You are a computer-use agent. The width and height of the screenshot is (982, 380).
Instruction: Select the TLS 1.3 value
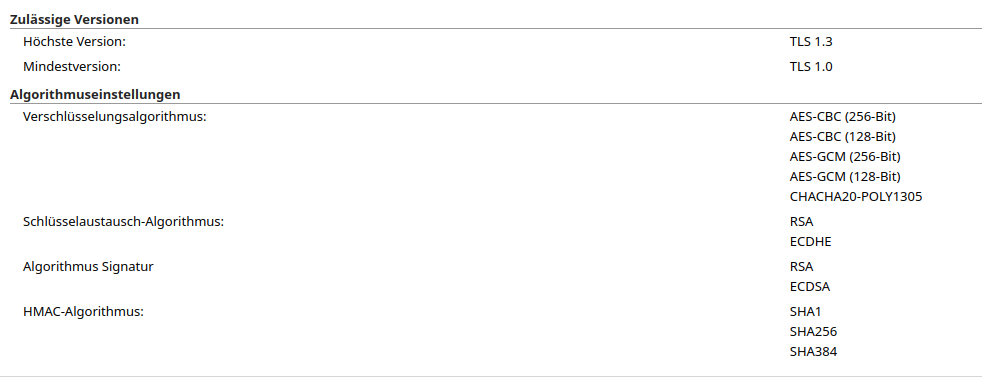[x=811, y=42]
